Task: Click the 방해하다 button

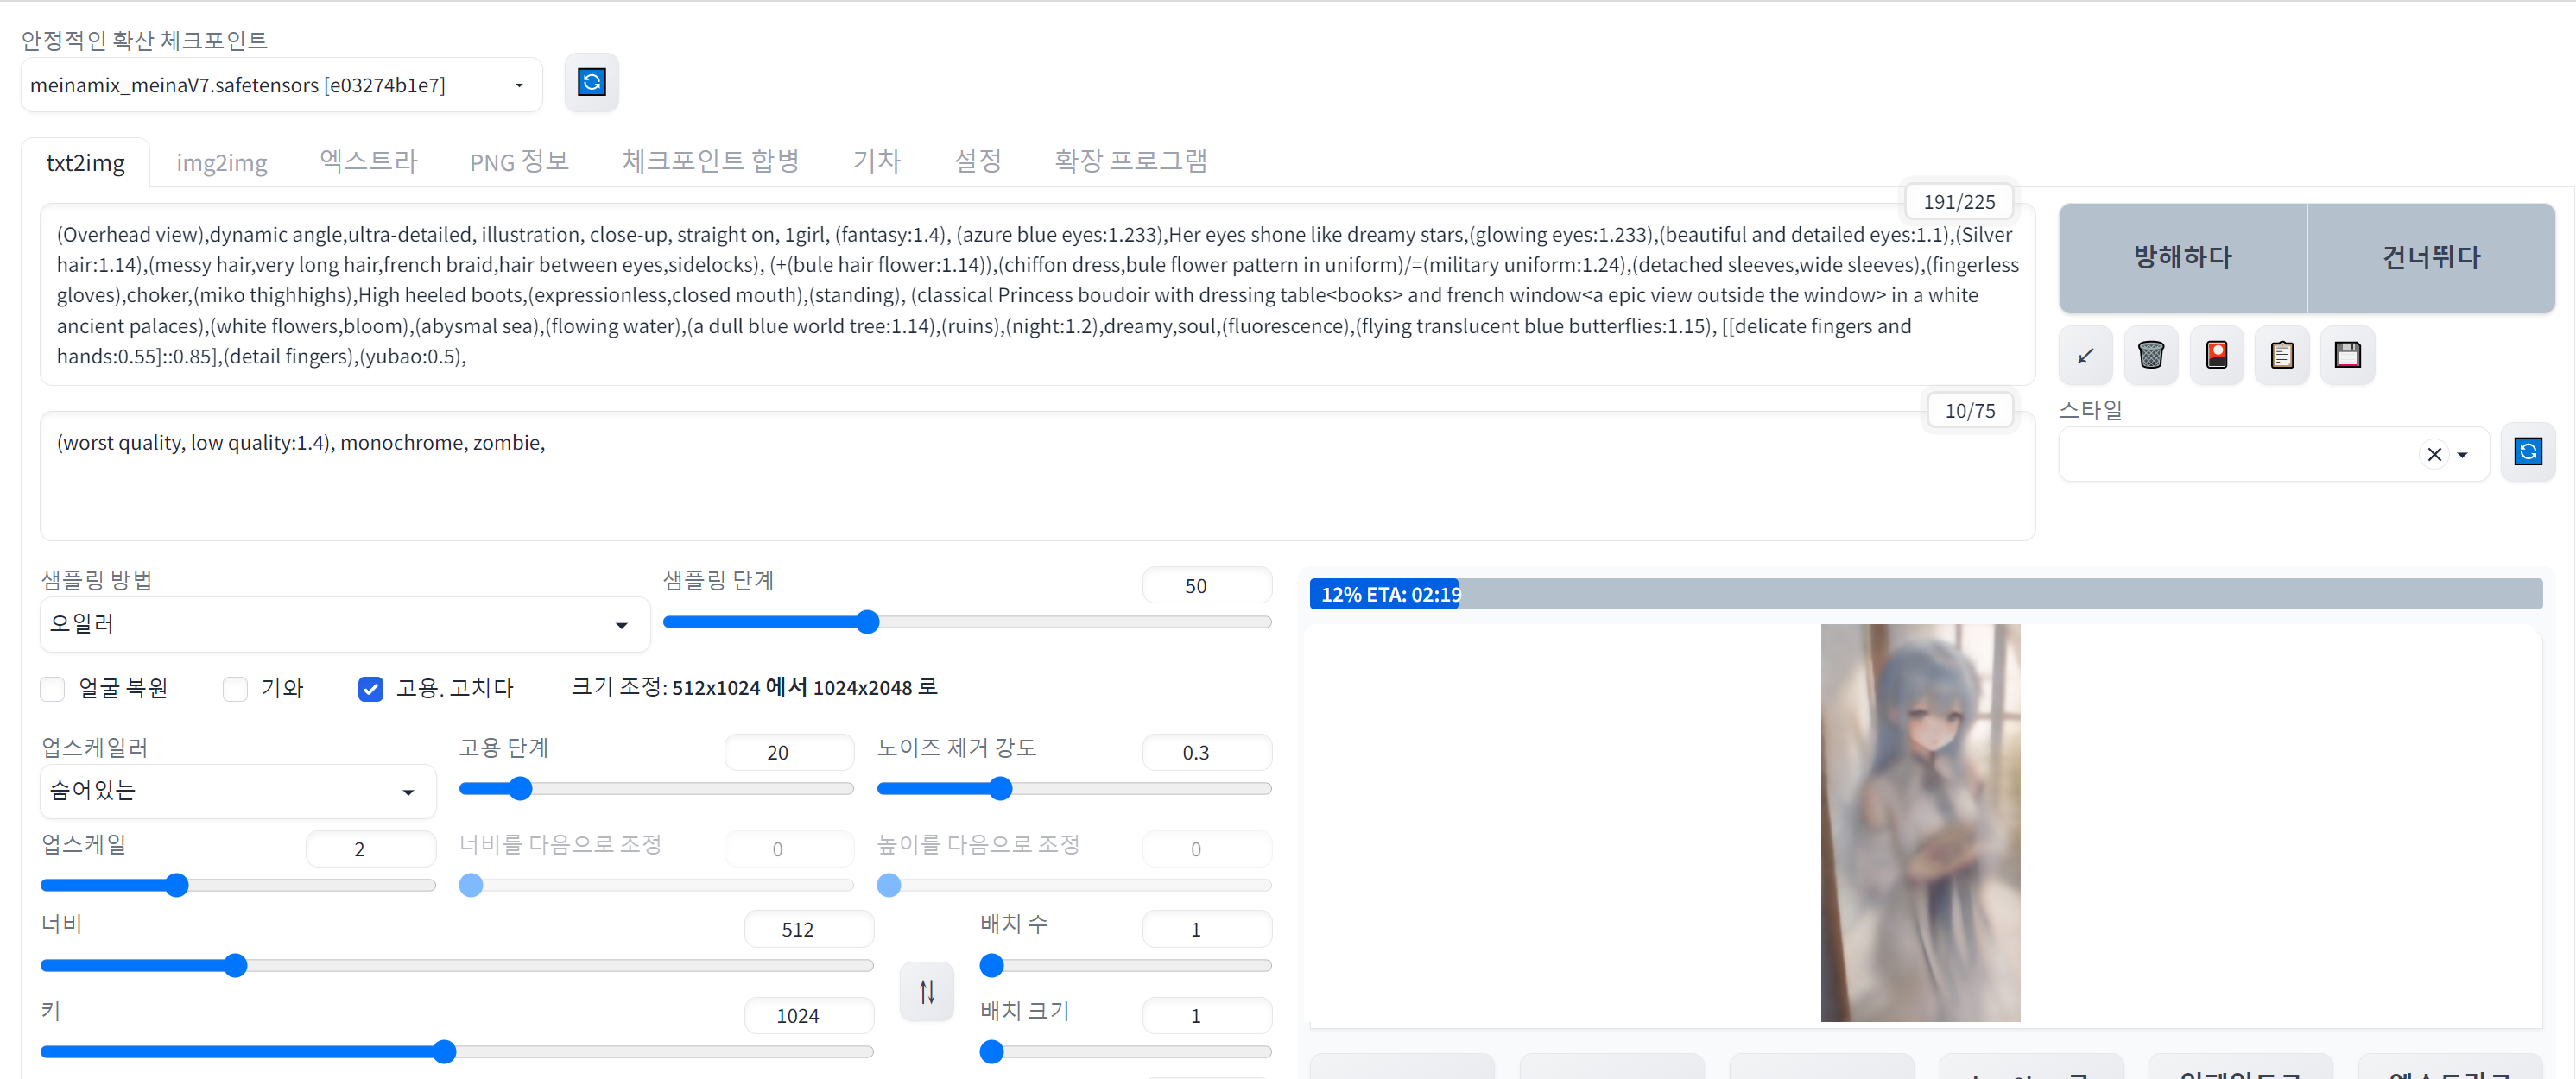Action: tap(2182, 258)
